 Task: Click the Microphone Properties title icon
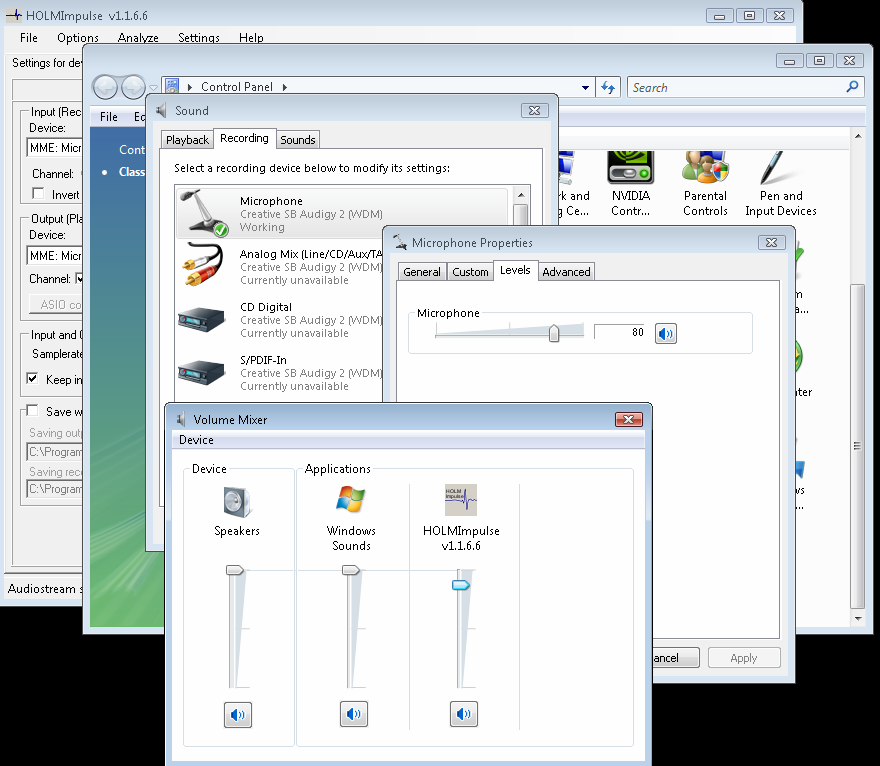400,242
